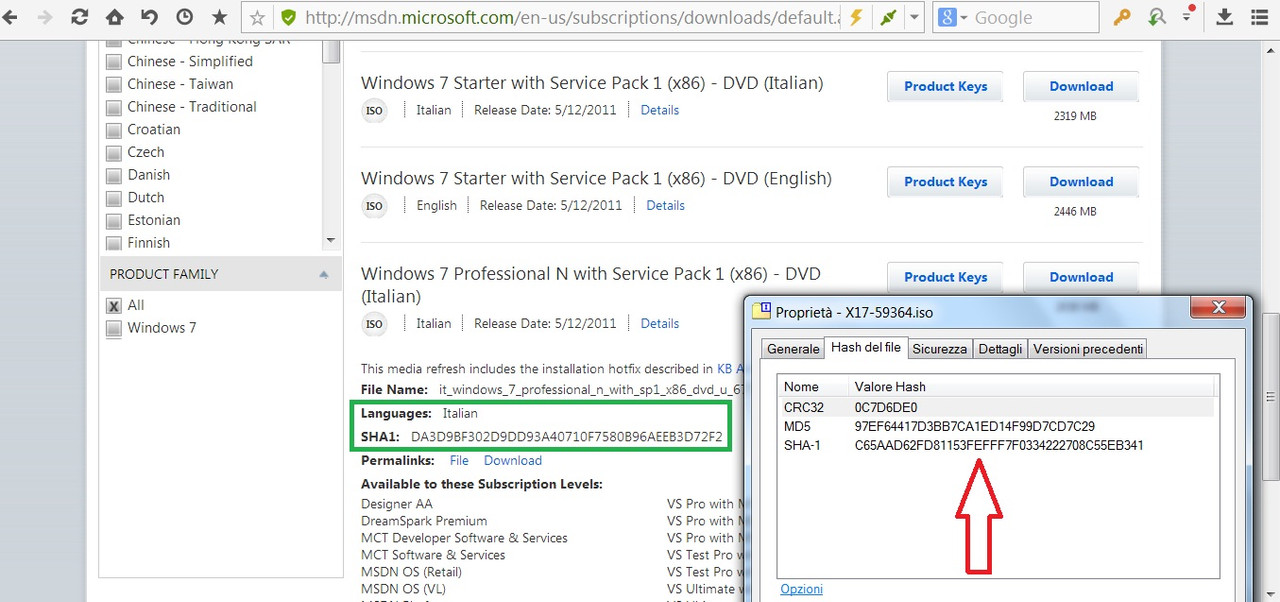Tick the Chinese - Traditional checkbox
This screenshot has height=602, width=1280.
click(113, 107)
